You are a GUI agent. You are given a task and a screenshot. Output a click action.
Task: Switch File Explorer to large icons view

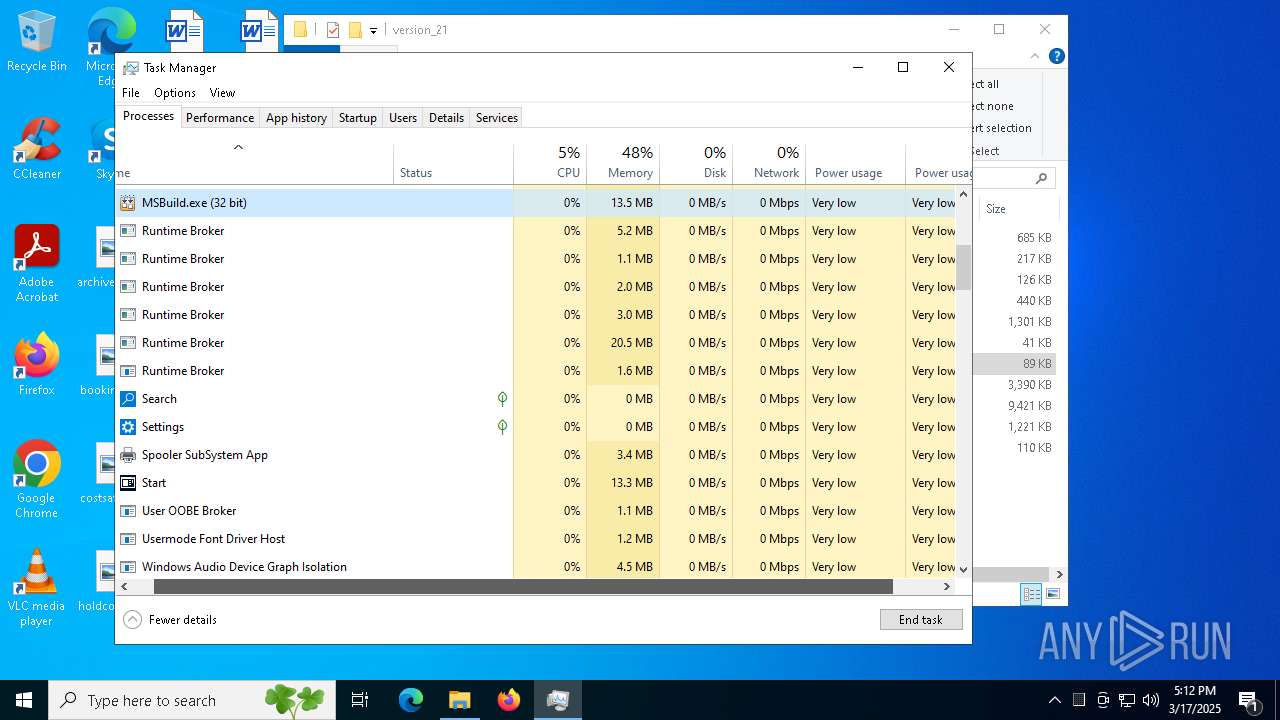[x=1052, y=595]
